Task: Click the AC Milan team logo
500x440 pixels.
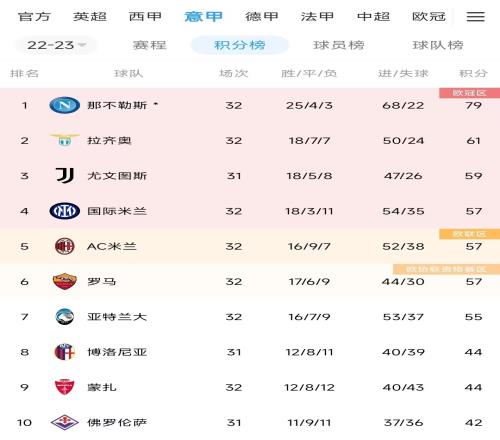Action: [64, 246]
